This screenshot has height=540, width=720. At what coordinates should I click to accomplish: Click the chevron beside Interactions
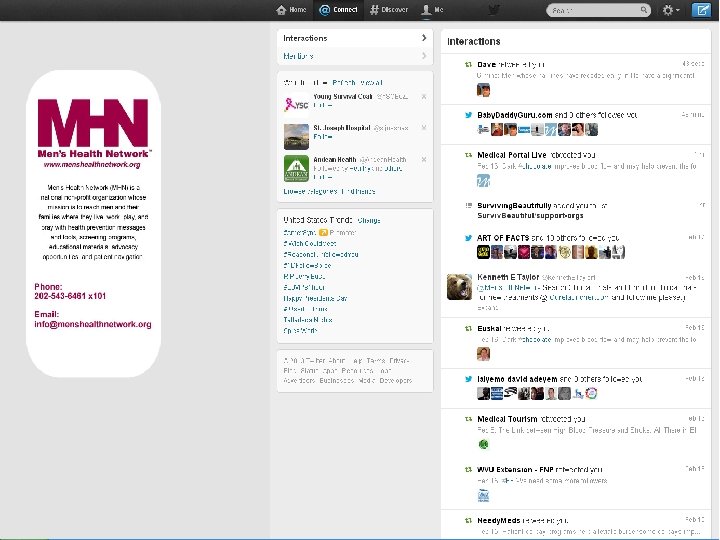(424, 38)
